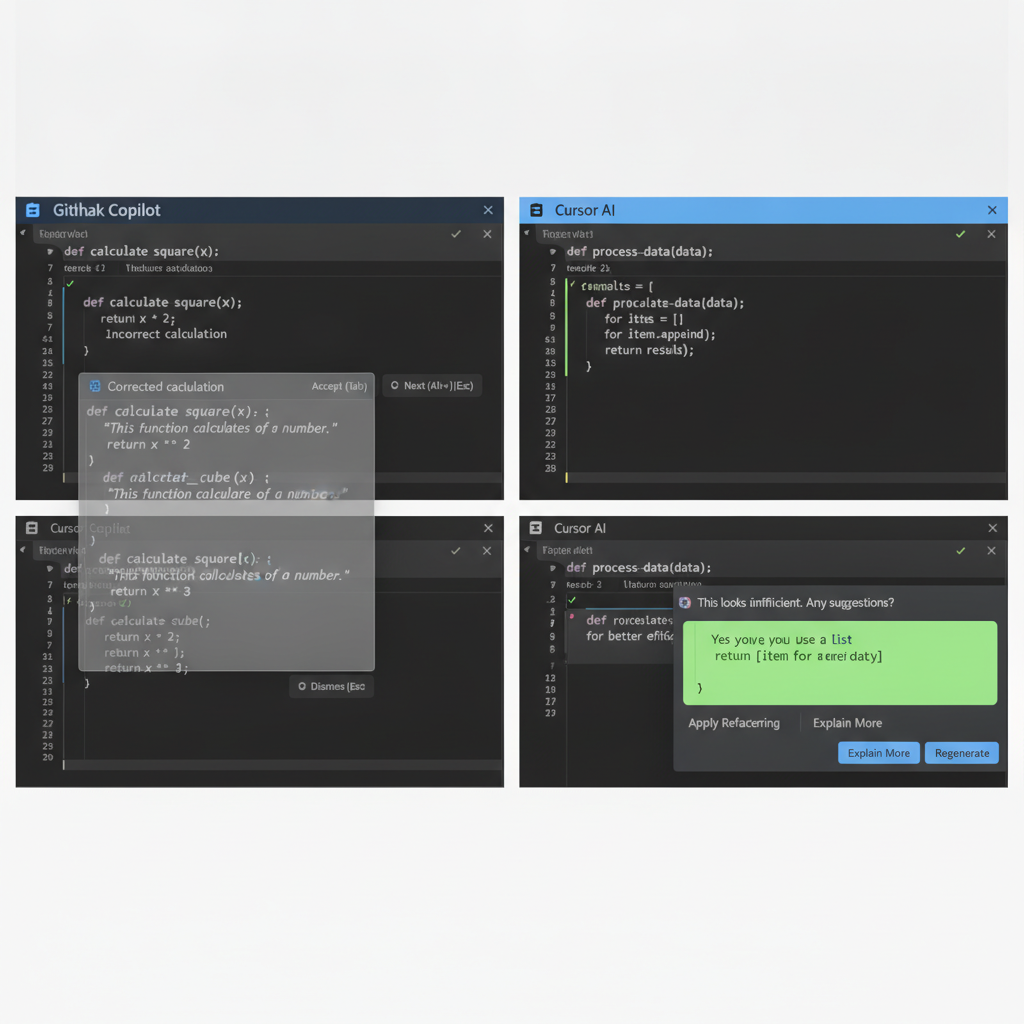
Task: Click the blue Explain More button
Action: (x=878, y=753)
